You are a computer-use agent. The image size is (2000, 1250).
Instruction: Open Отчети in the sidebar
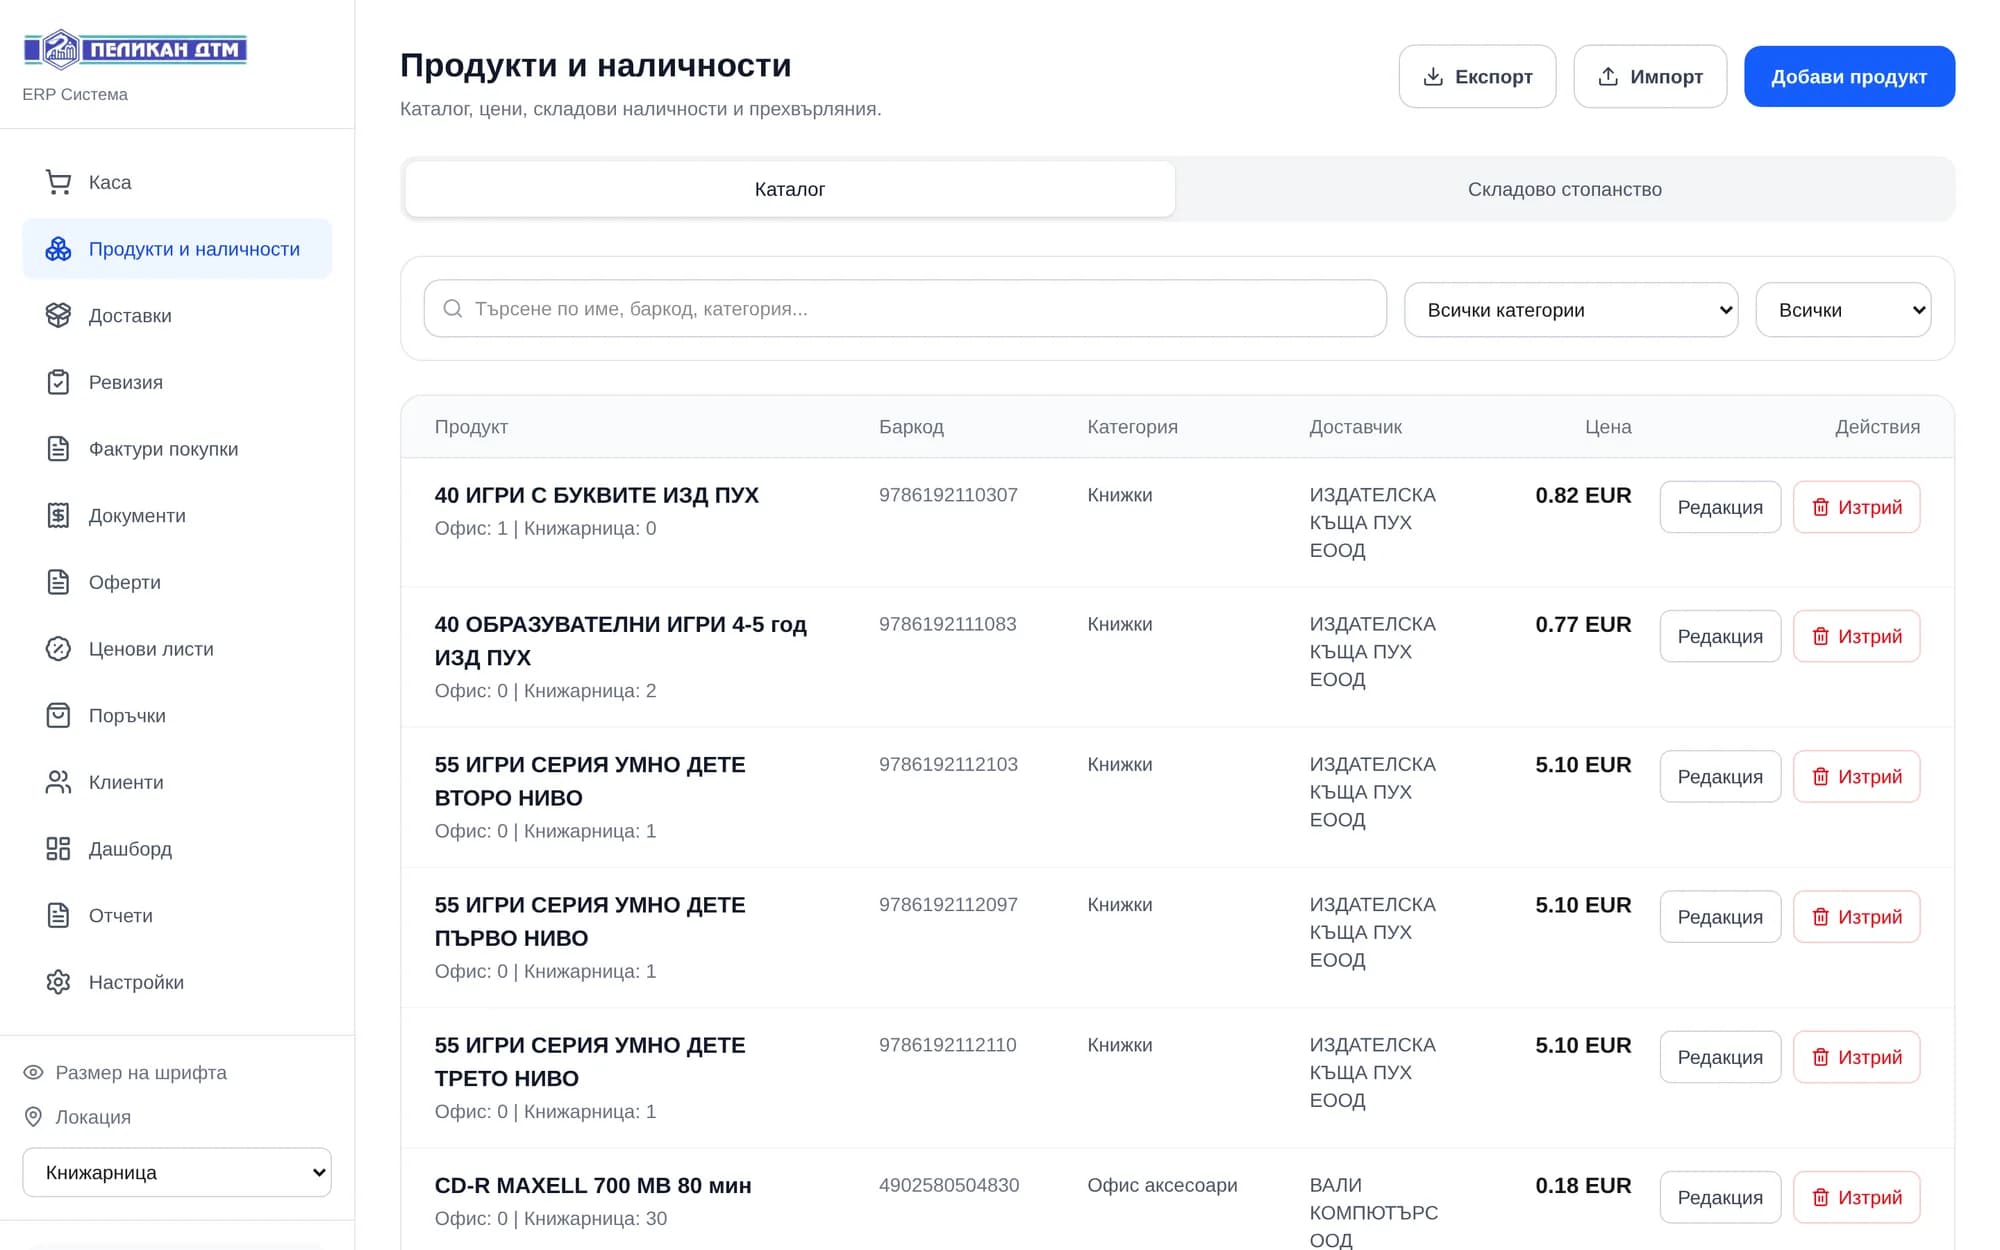click(x=177, y=915)
